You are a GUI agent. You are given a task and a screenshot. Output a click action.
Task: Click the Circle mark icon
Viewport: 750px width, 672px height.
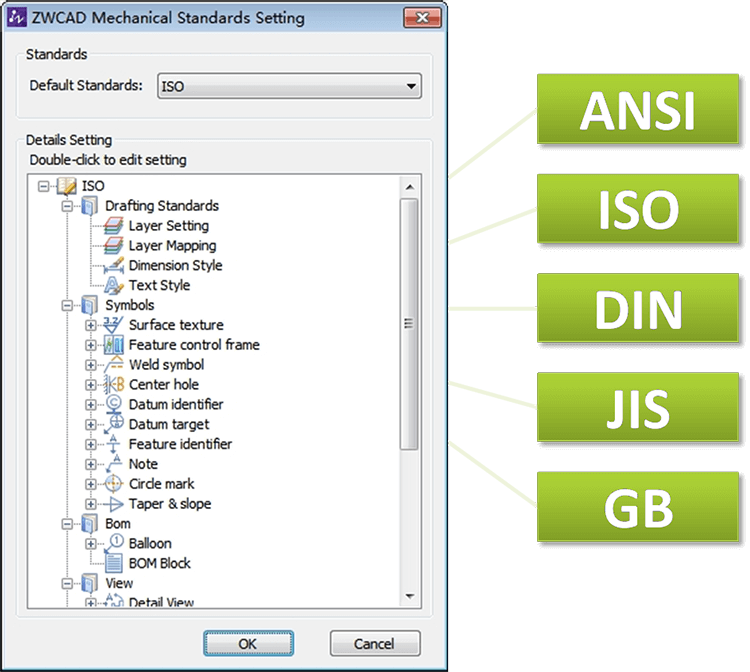[x=113, y=484]
